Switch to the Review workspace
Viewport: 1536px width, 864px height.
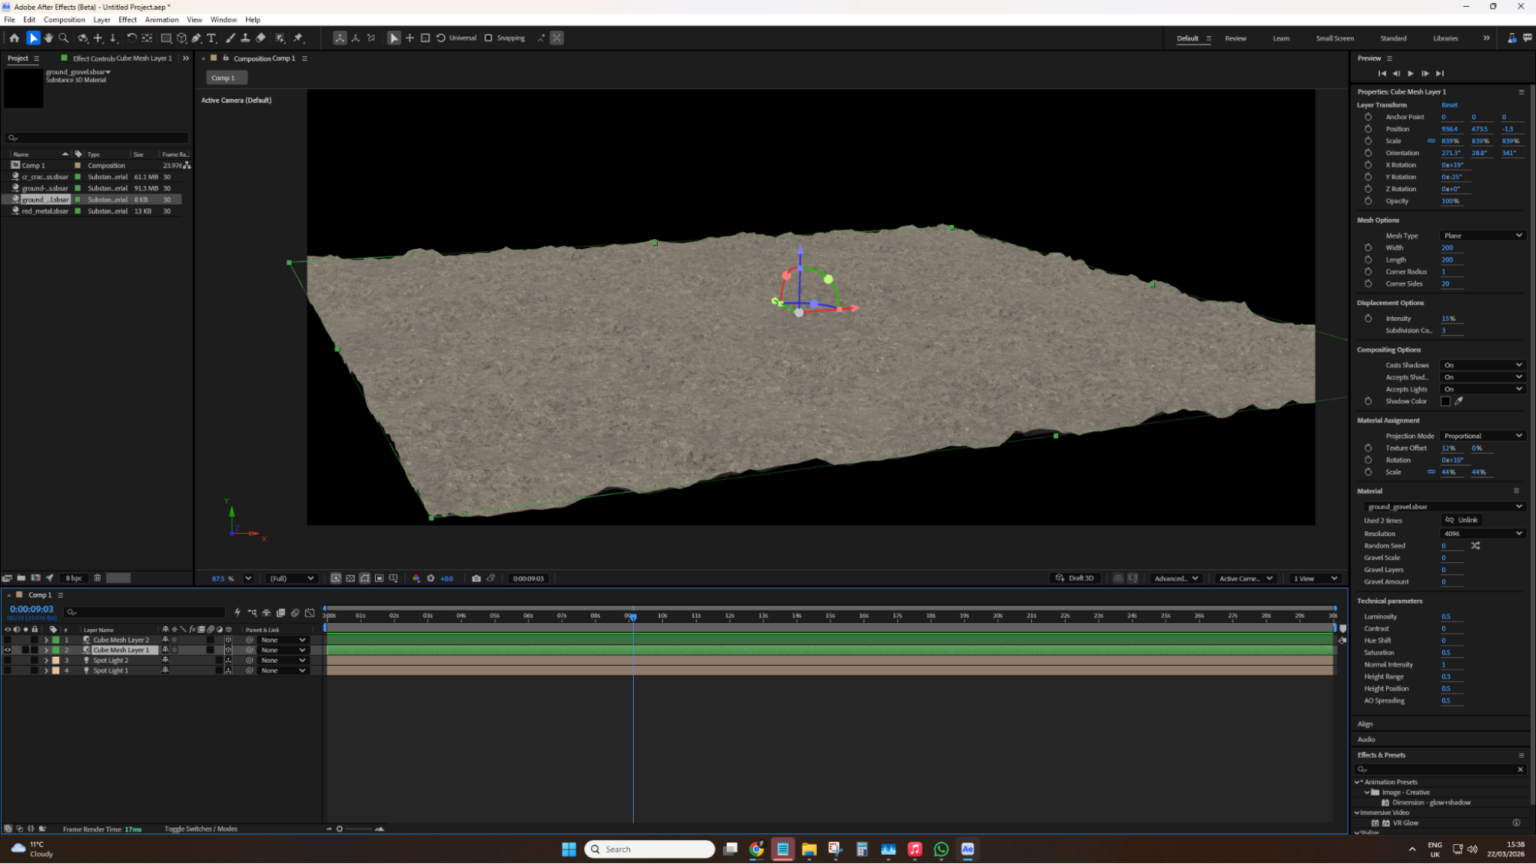(x=1236, y=38)
